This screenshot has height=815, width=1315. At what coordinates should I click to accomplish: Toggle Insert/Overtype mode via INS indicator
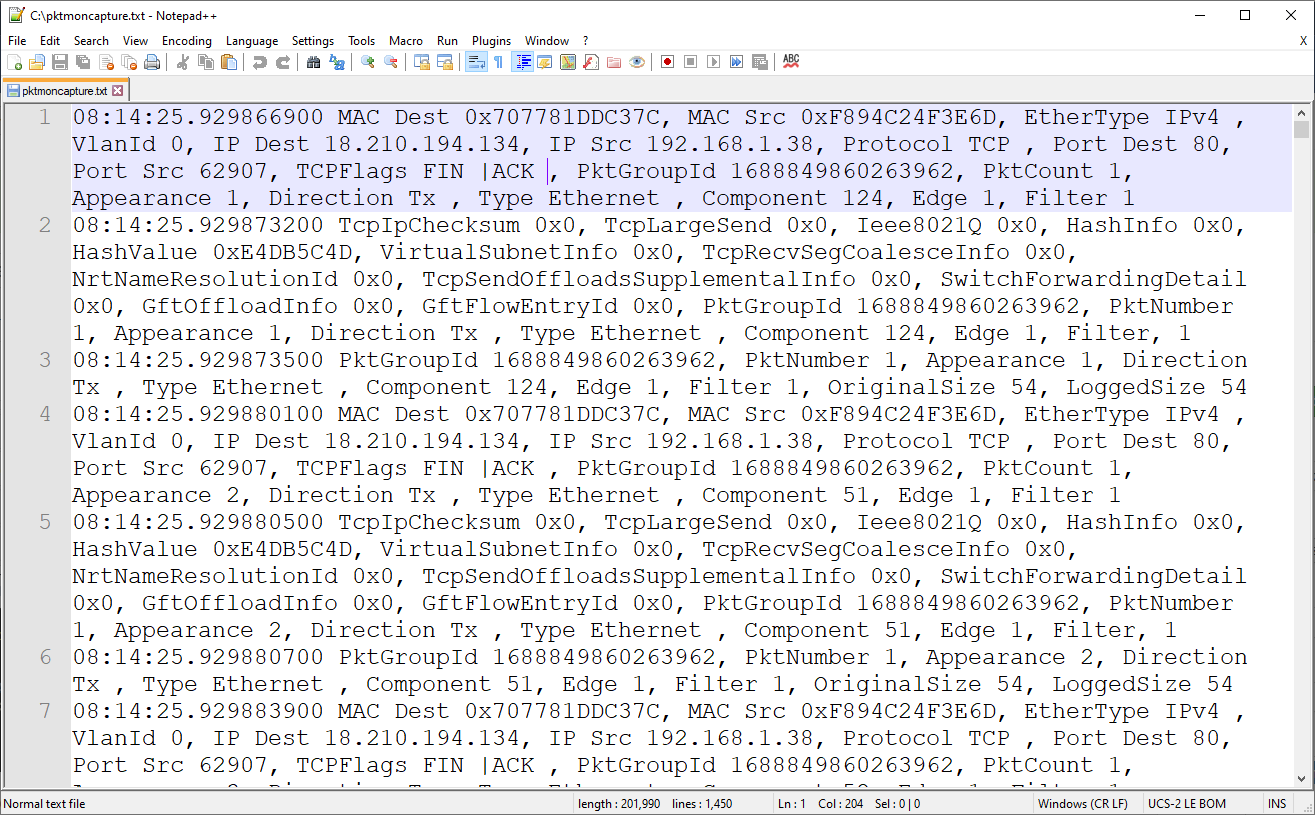[x=1277, y=803]
